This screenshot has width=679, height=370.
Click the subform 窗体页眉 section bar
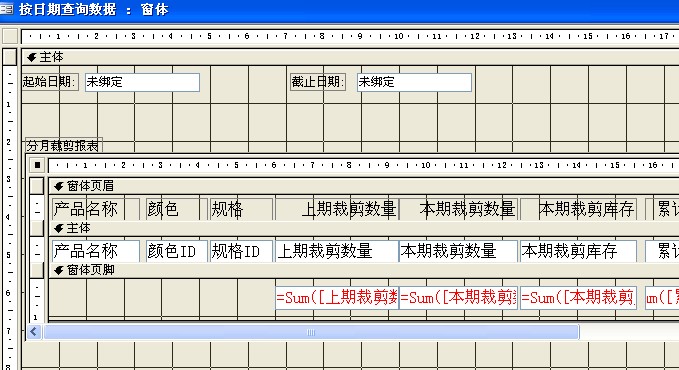point(364,186)
